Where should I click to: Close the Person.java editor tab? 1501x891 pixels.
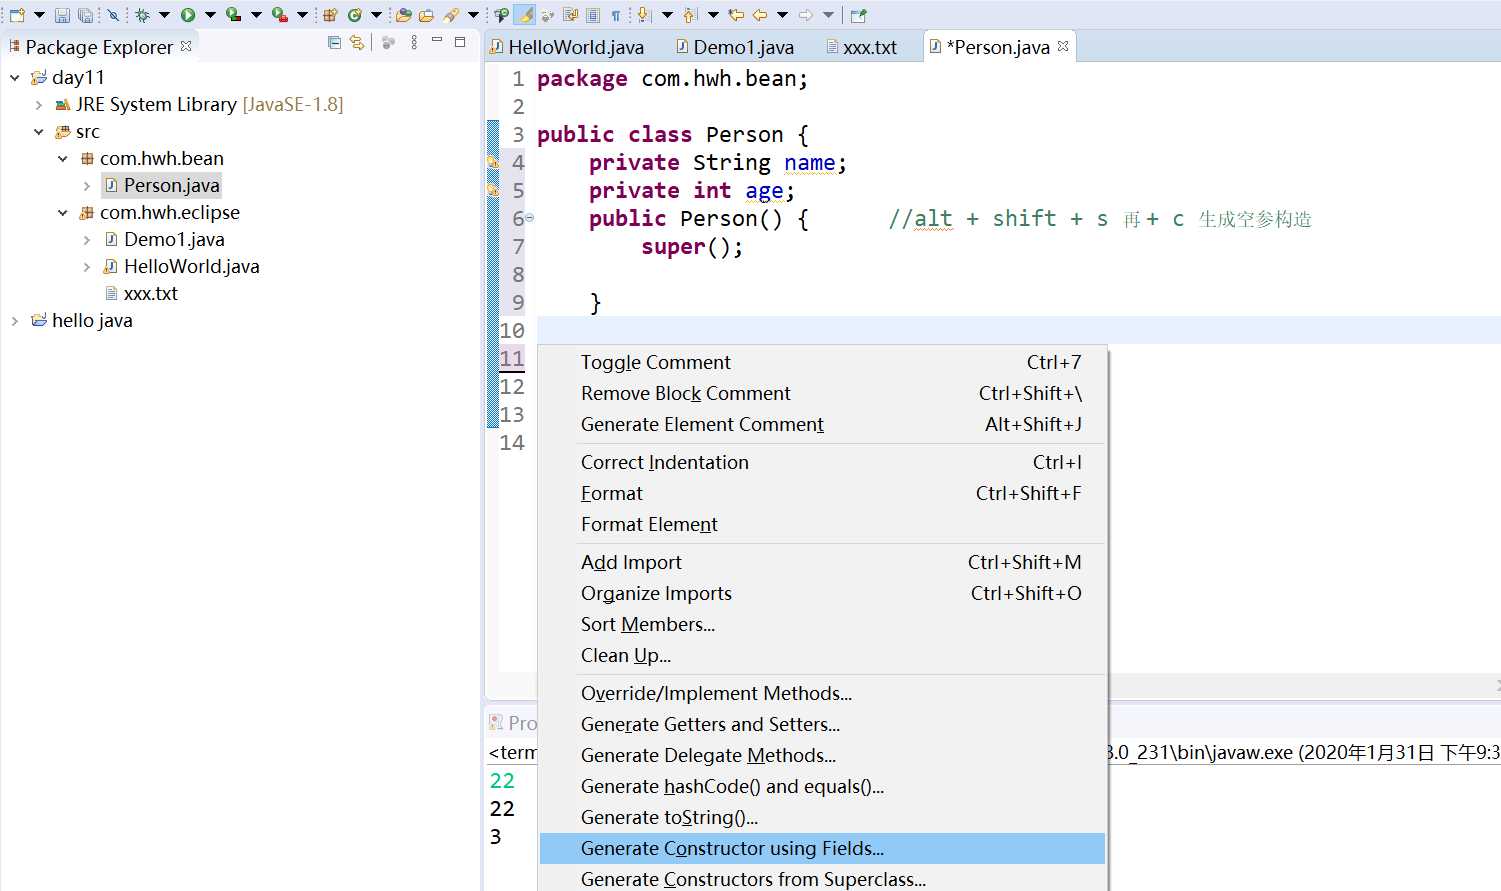(x=1063, y=46)
